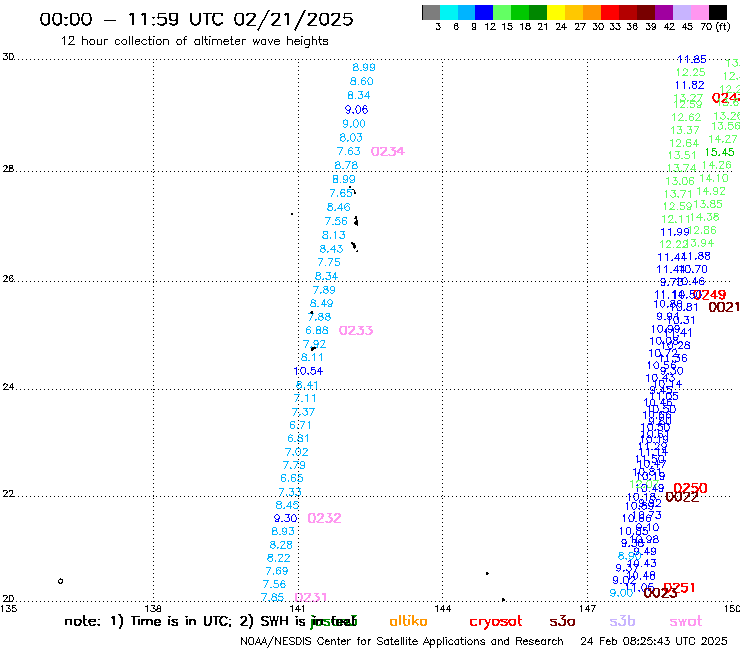
Task: Click the green wave height value 13.06
Action: click(x=680, y=181)
